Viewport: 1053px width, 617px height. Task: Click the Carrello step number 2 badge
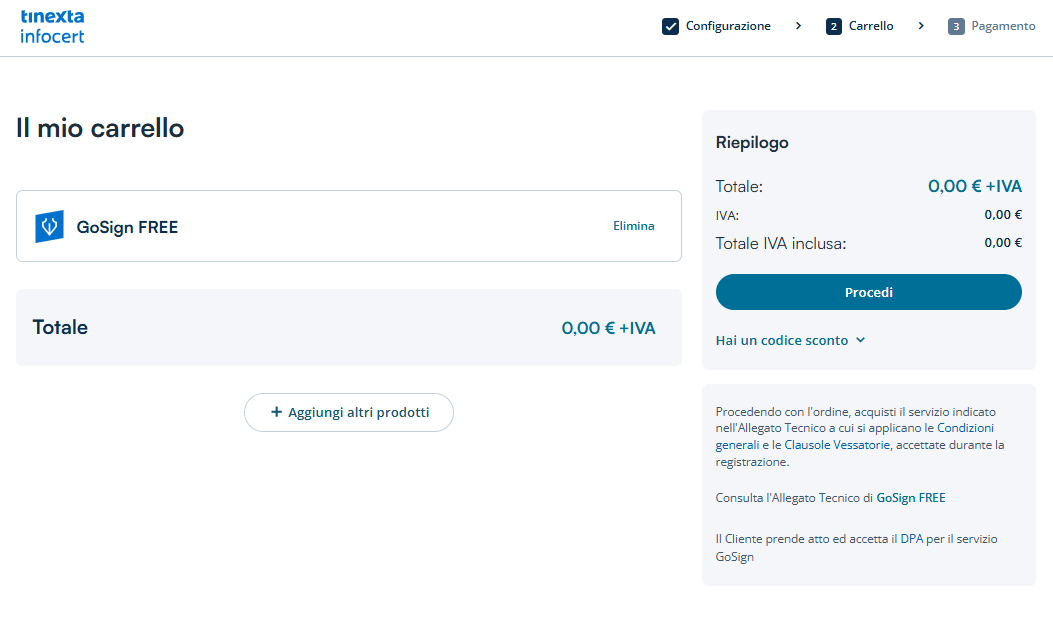(x=834, y=27)
